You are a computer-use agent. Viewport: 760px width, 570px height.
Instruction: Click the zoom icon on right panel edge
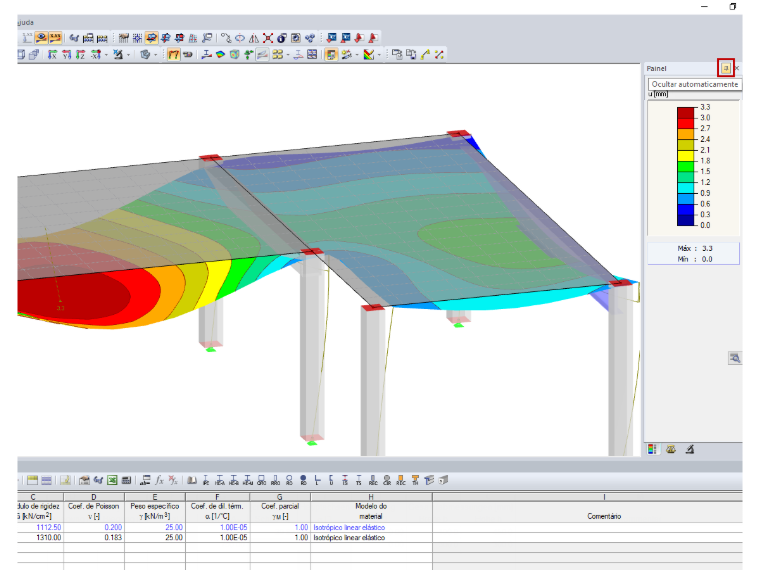point(735,358)
